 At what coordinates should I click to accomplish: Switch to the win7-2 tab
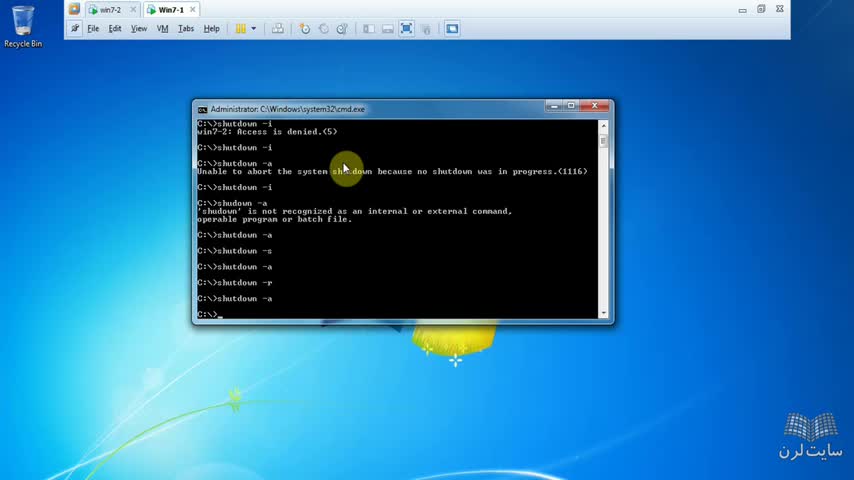pos(112,10)
